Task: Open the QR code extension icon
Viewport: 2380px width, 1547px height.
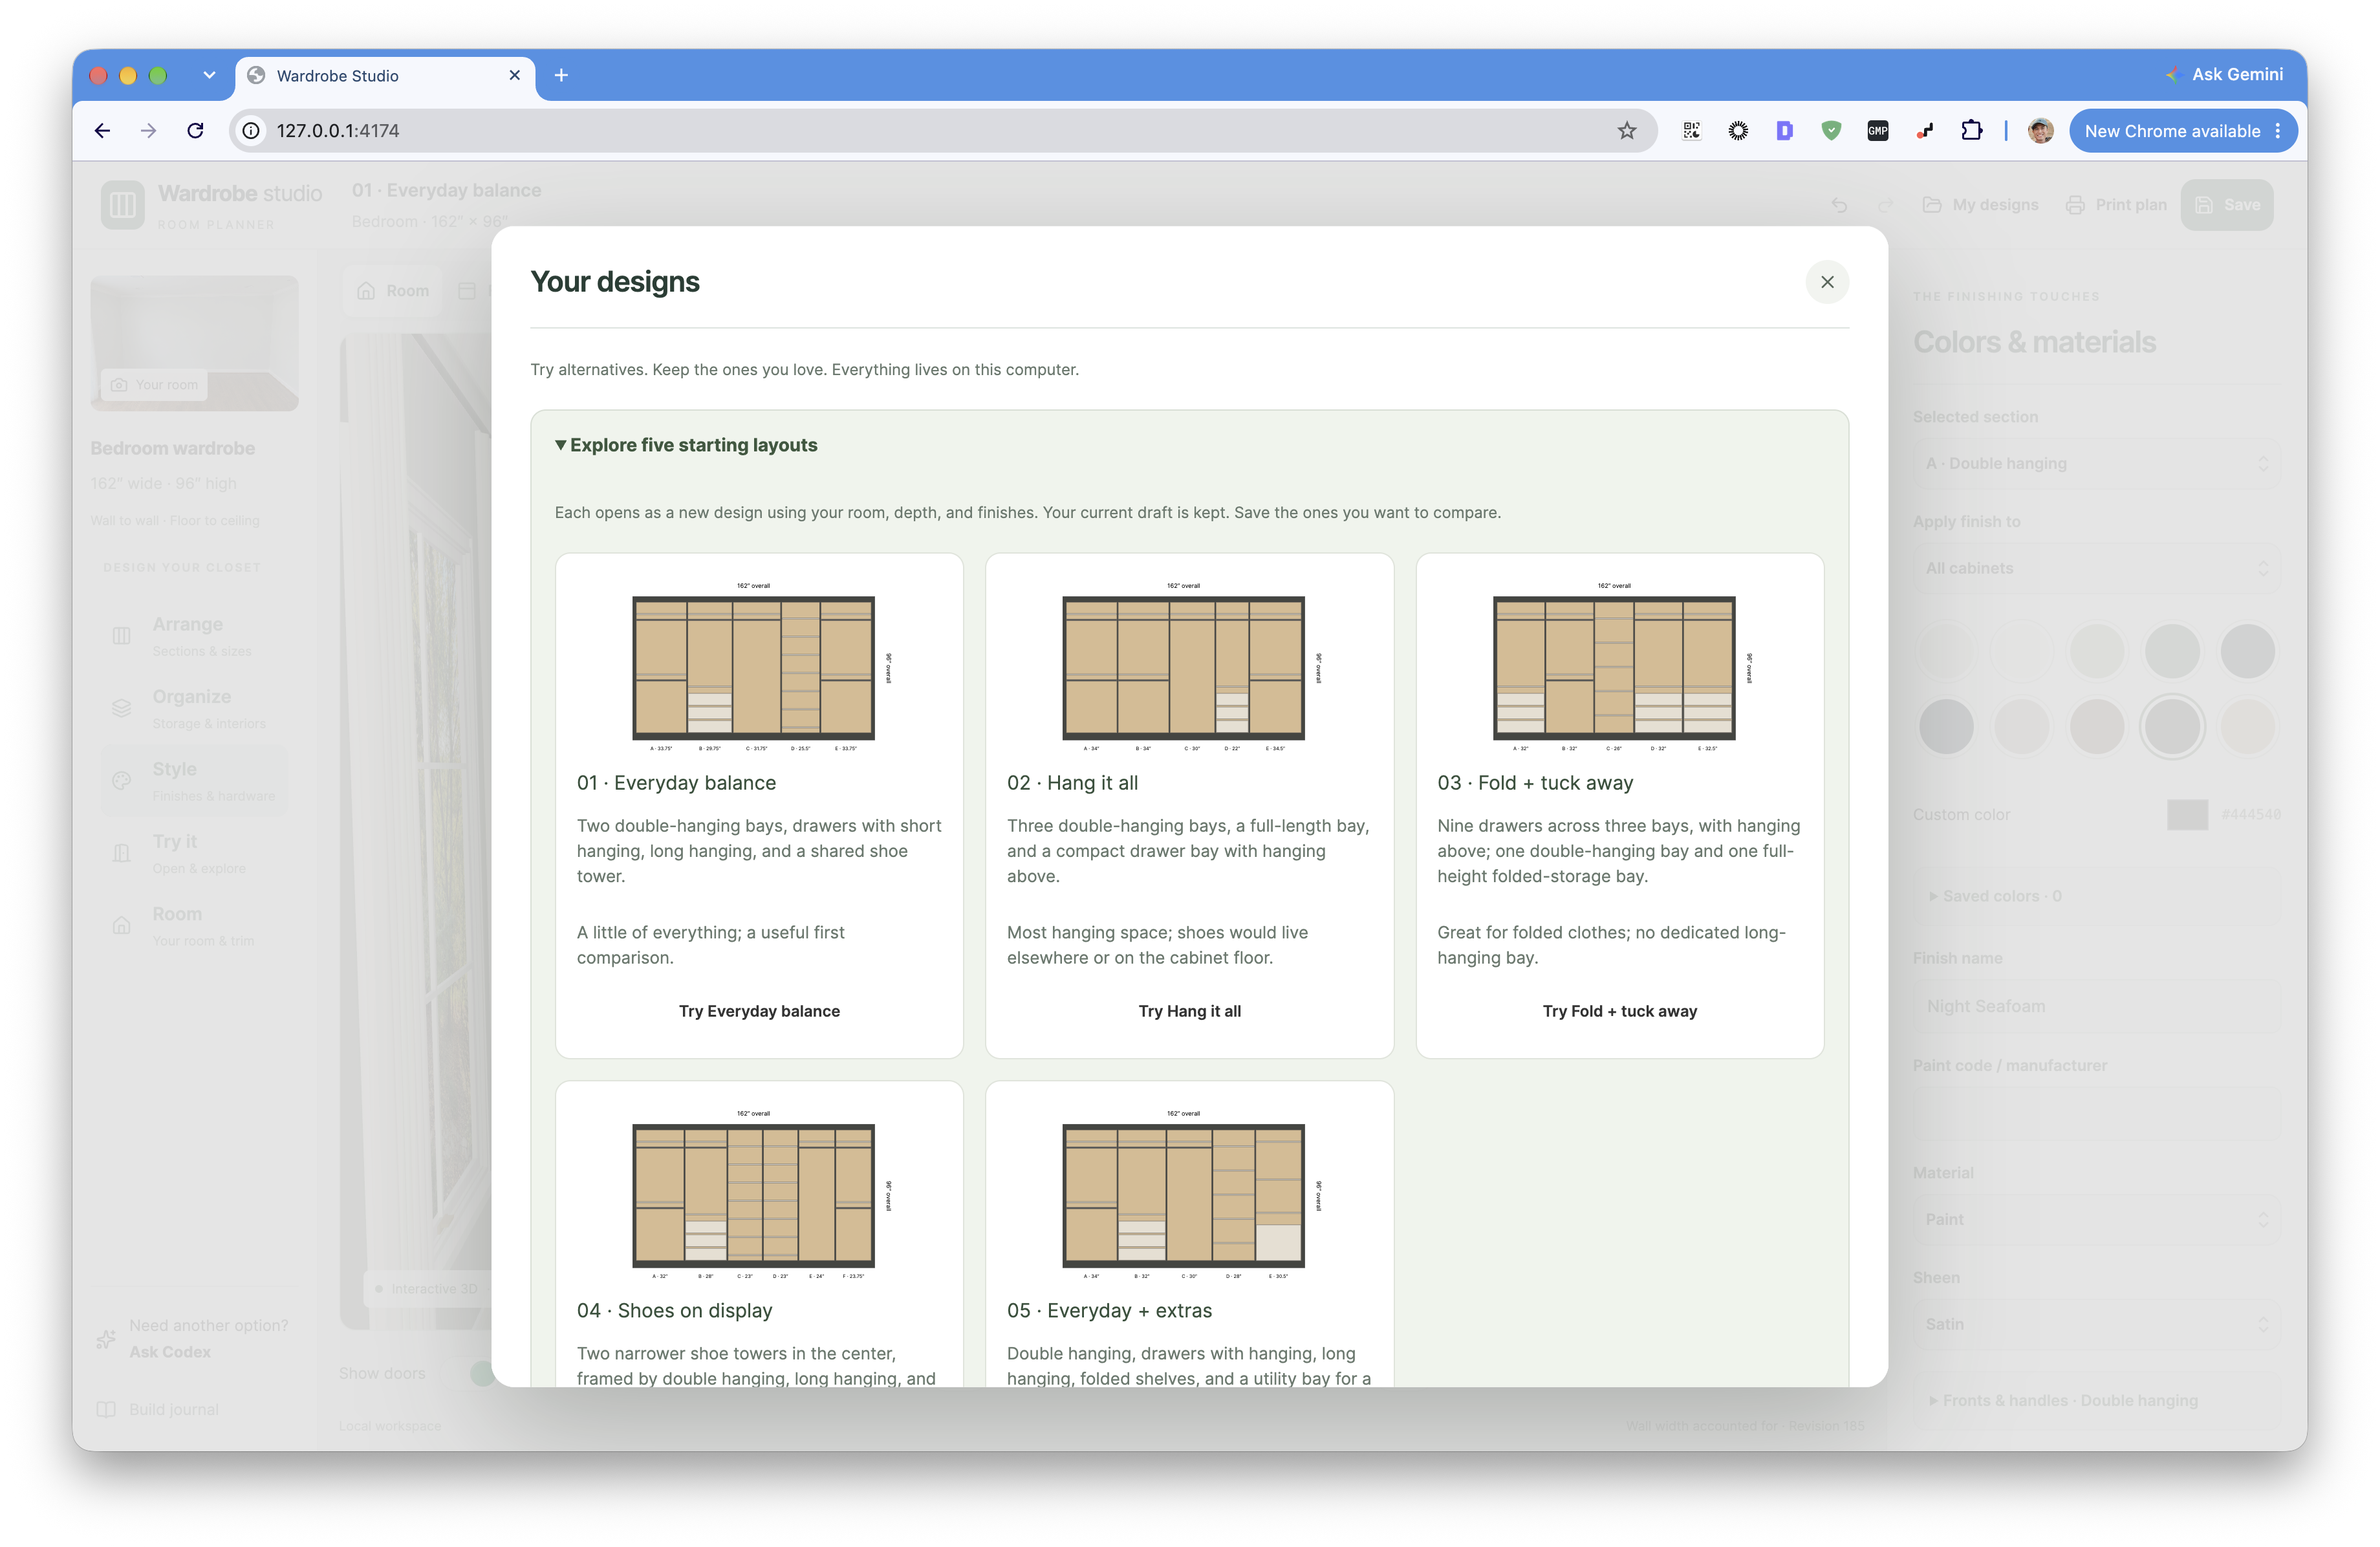Action: (1691, 131)
